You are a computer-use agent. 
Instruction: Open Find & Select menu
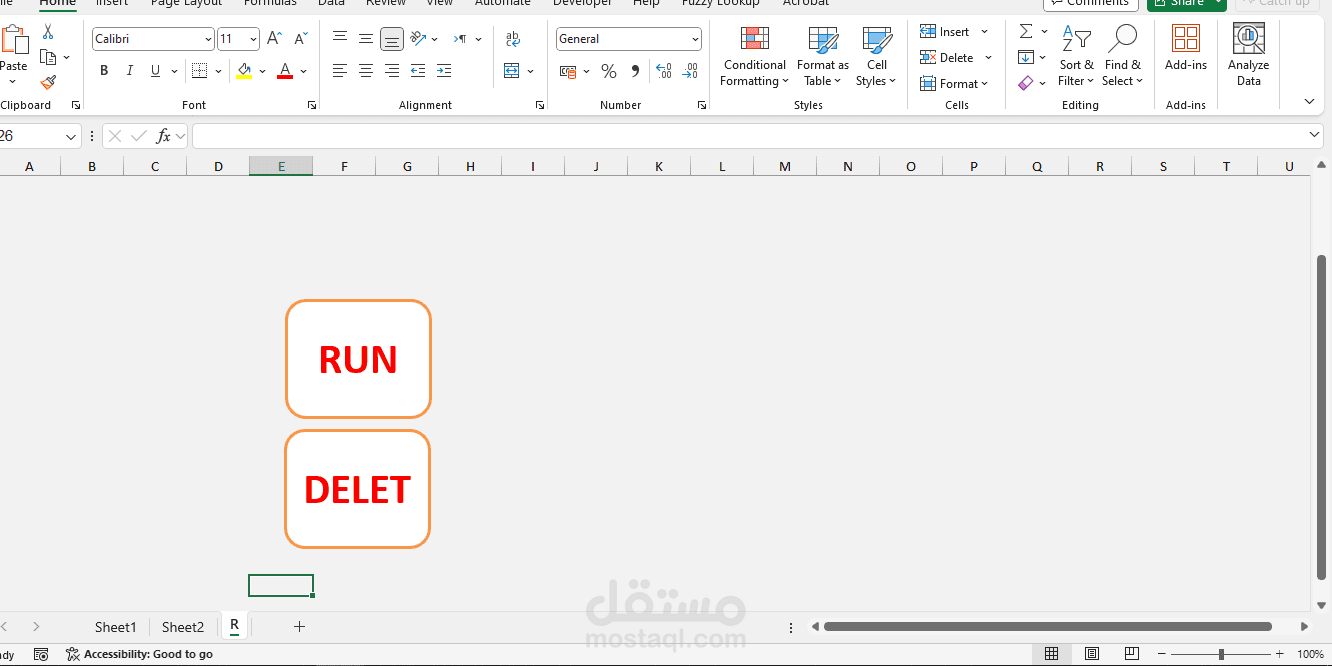pyautogui.click(x=1123, y=57)
